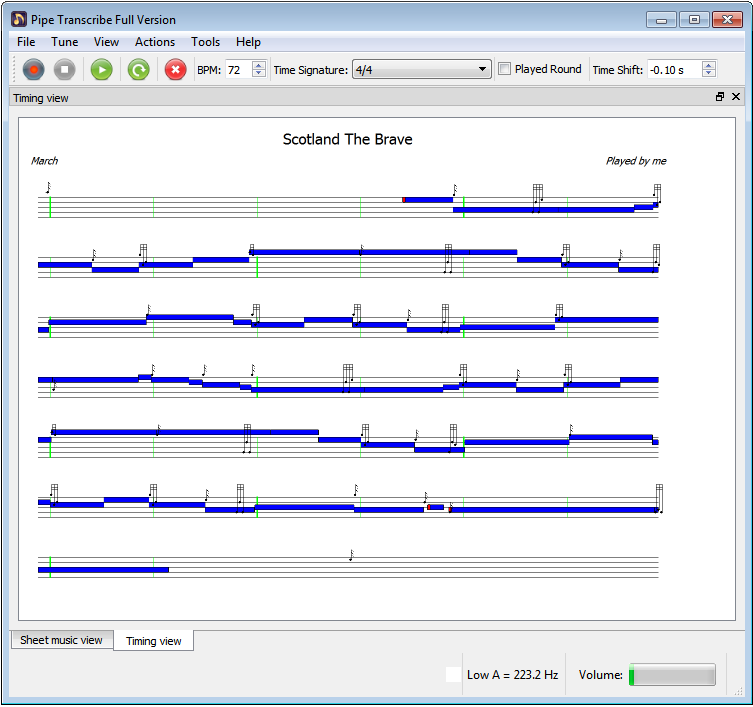The height and width of the screenshot is (707, 753).
Task: Click the red X delete icon
Action: [175, 69]
